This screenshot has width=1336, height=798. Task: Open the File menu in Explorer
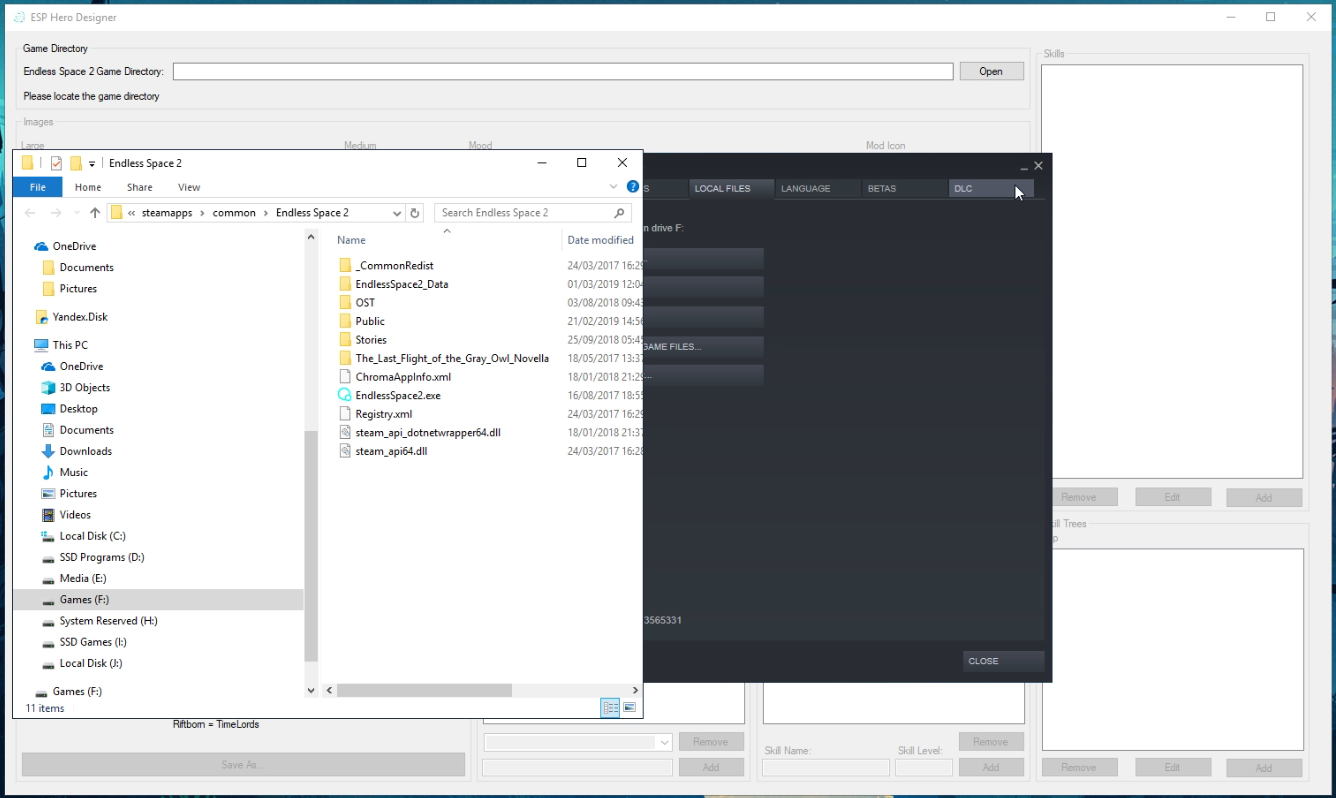point(38,187)
